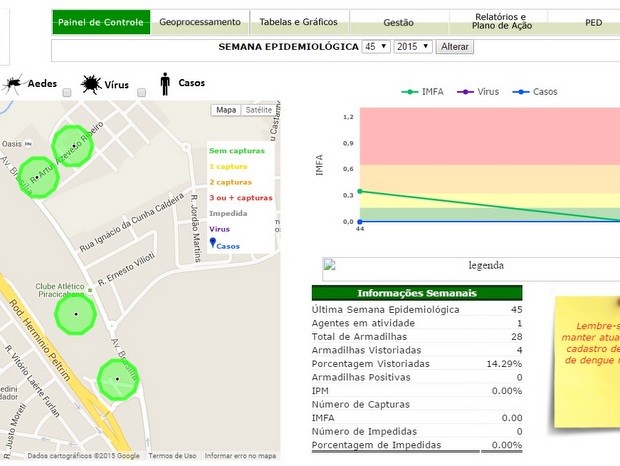Image resolution: width=620 pixels, height=466 pixels.
Task: Click Informar erro no mapa link
Action: (x=240, y=456)
